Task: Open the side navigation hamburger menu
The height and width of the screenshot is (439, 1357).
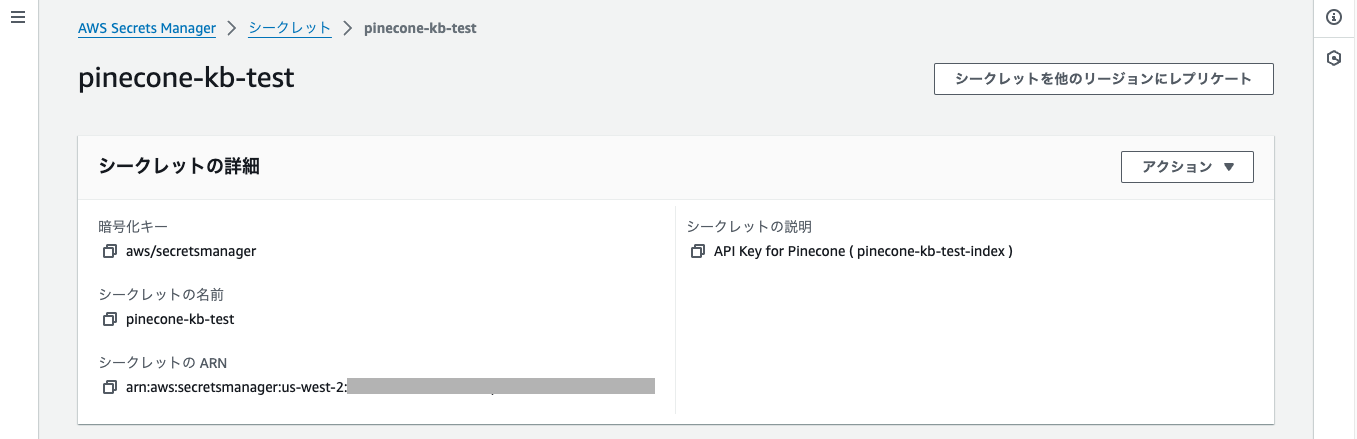Action: pos(17,19)
